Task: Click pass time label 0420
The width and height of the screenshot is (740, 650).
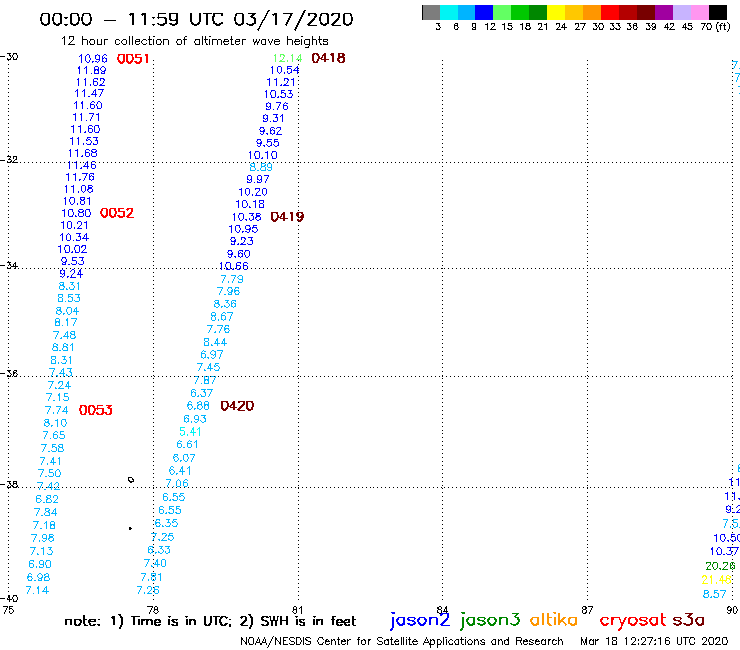Action: click(237, 406)
